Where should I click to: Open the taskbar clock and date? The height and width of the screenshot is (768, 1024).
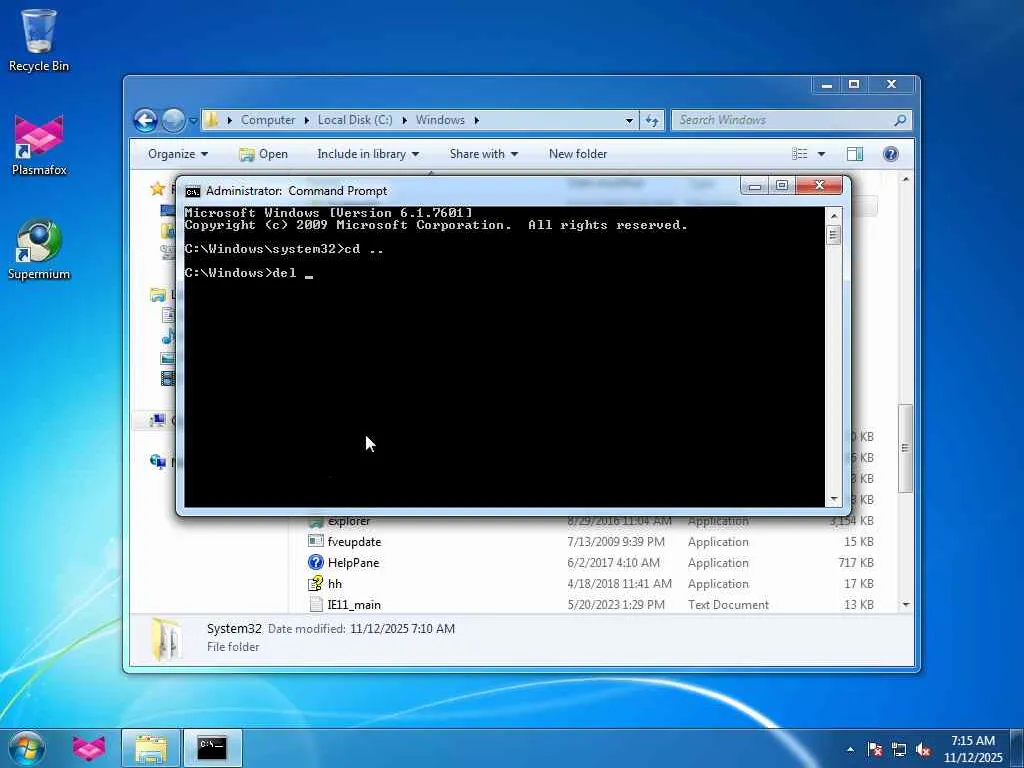coord(973,749)
